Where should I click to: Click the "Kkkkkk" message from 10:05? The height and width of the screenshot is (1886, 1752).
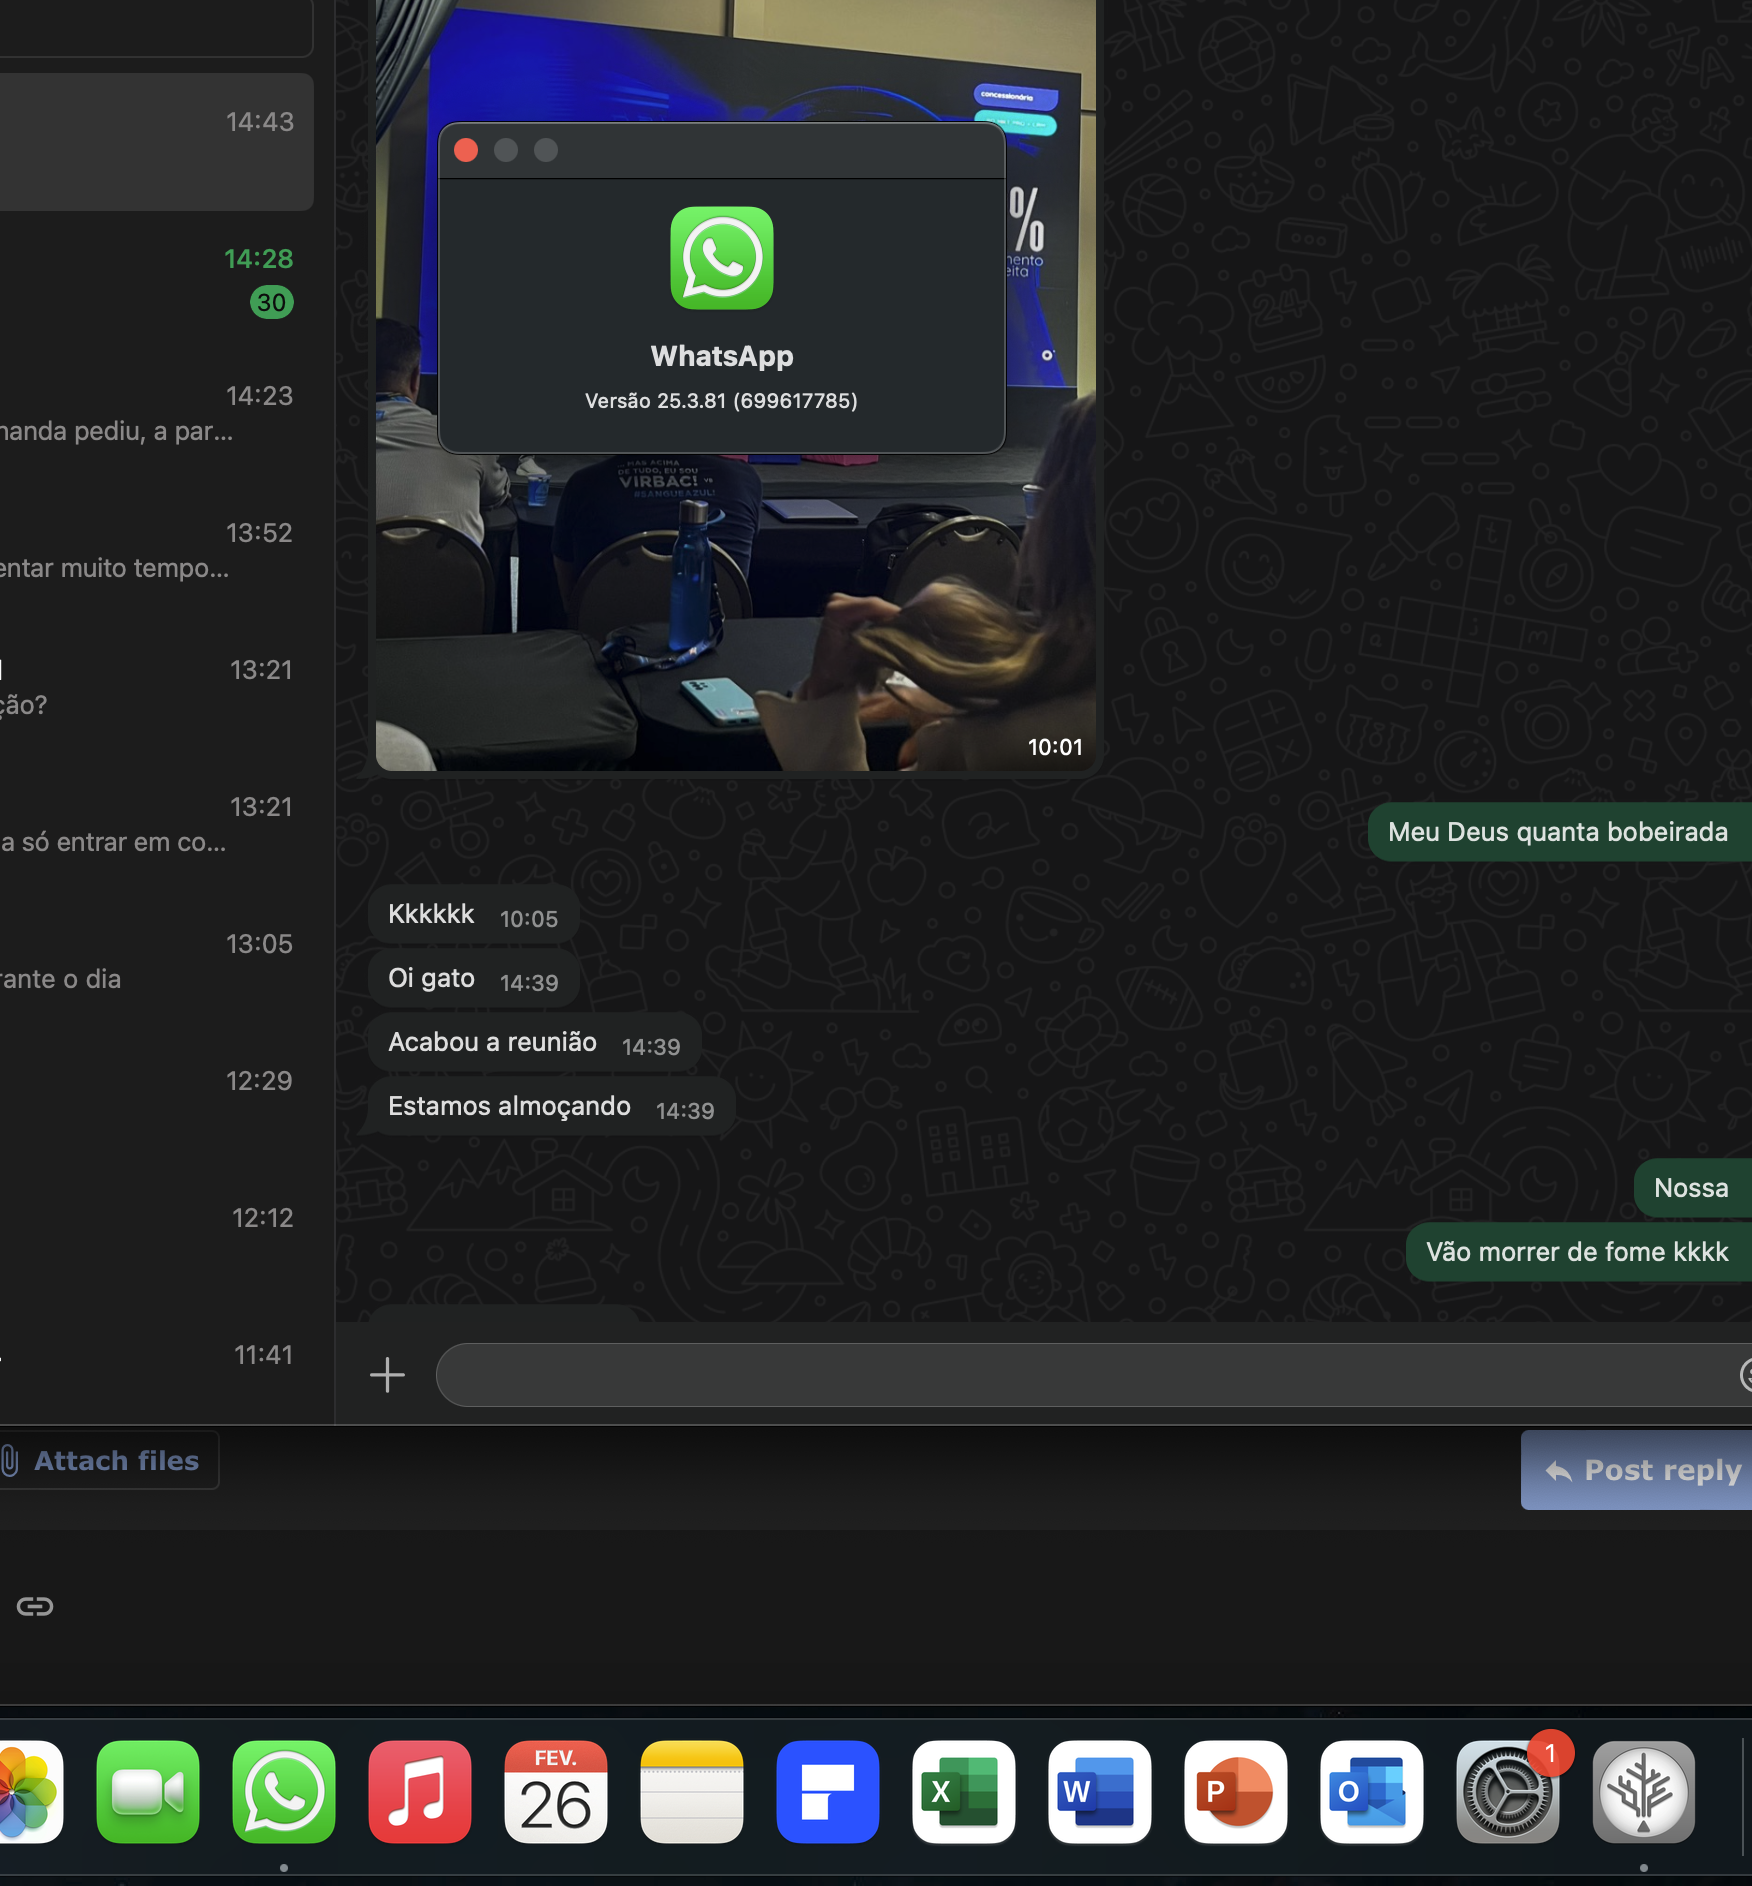pyautogui.click(x=473, y=914)
